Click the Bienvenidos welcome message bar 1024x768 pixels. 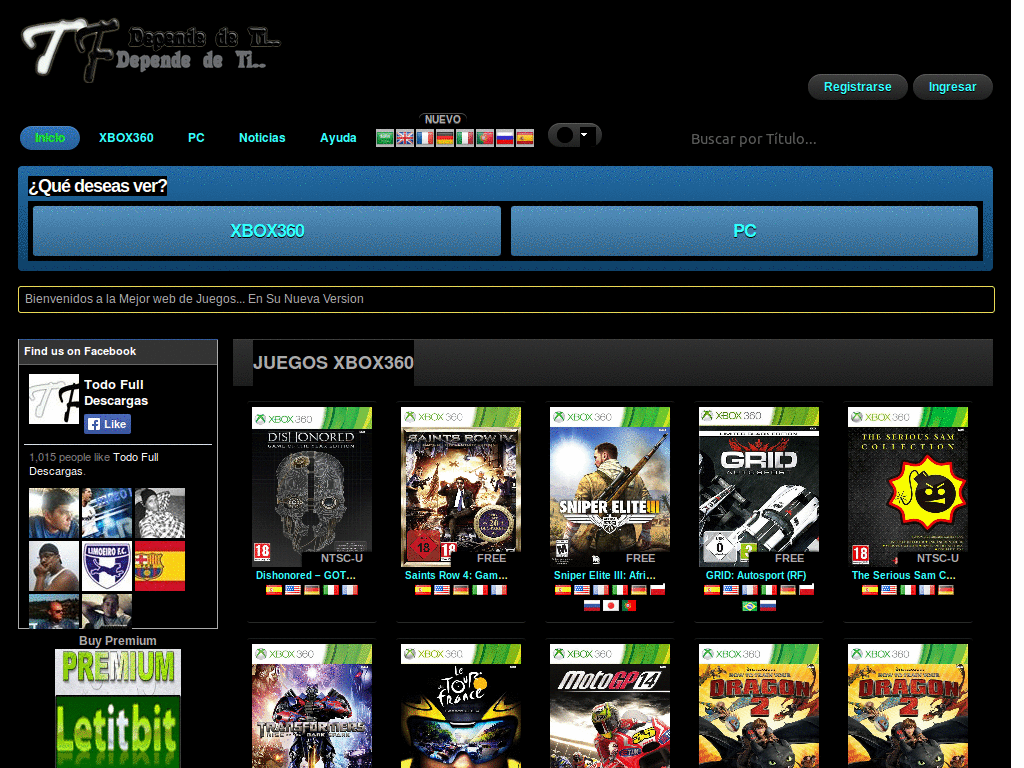(x=506, y=299)
